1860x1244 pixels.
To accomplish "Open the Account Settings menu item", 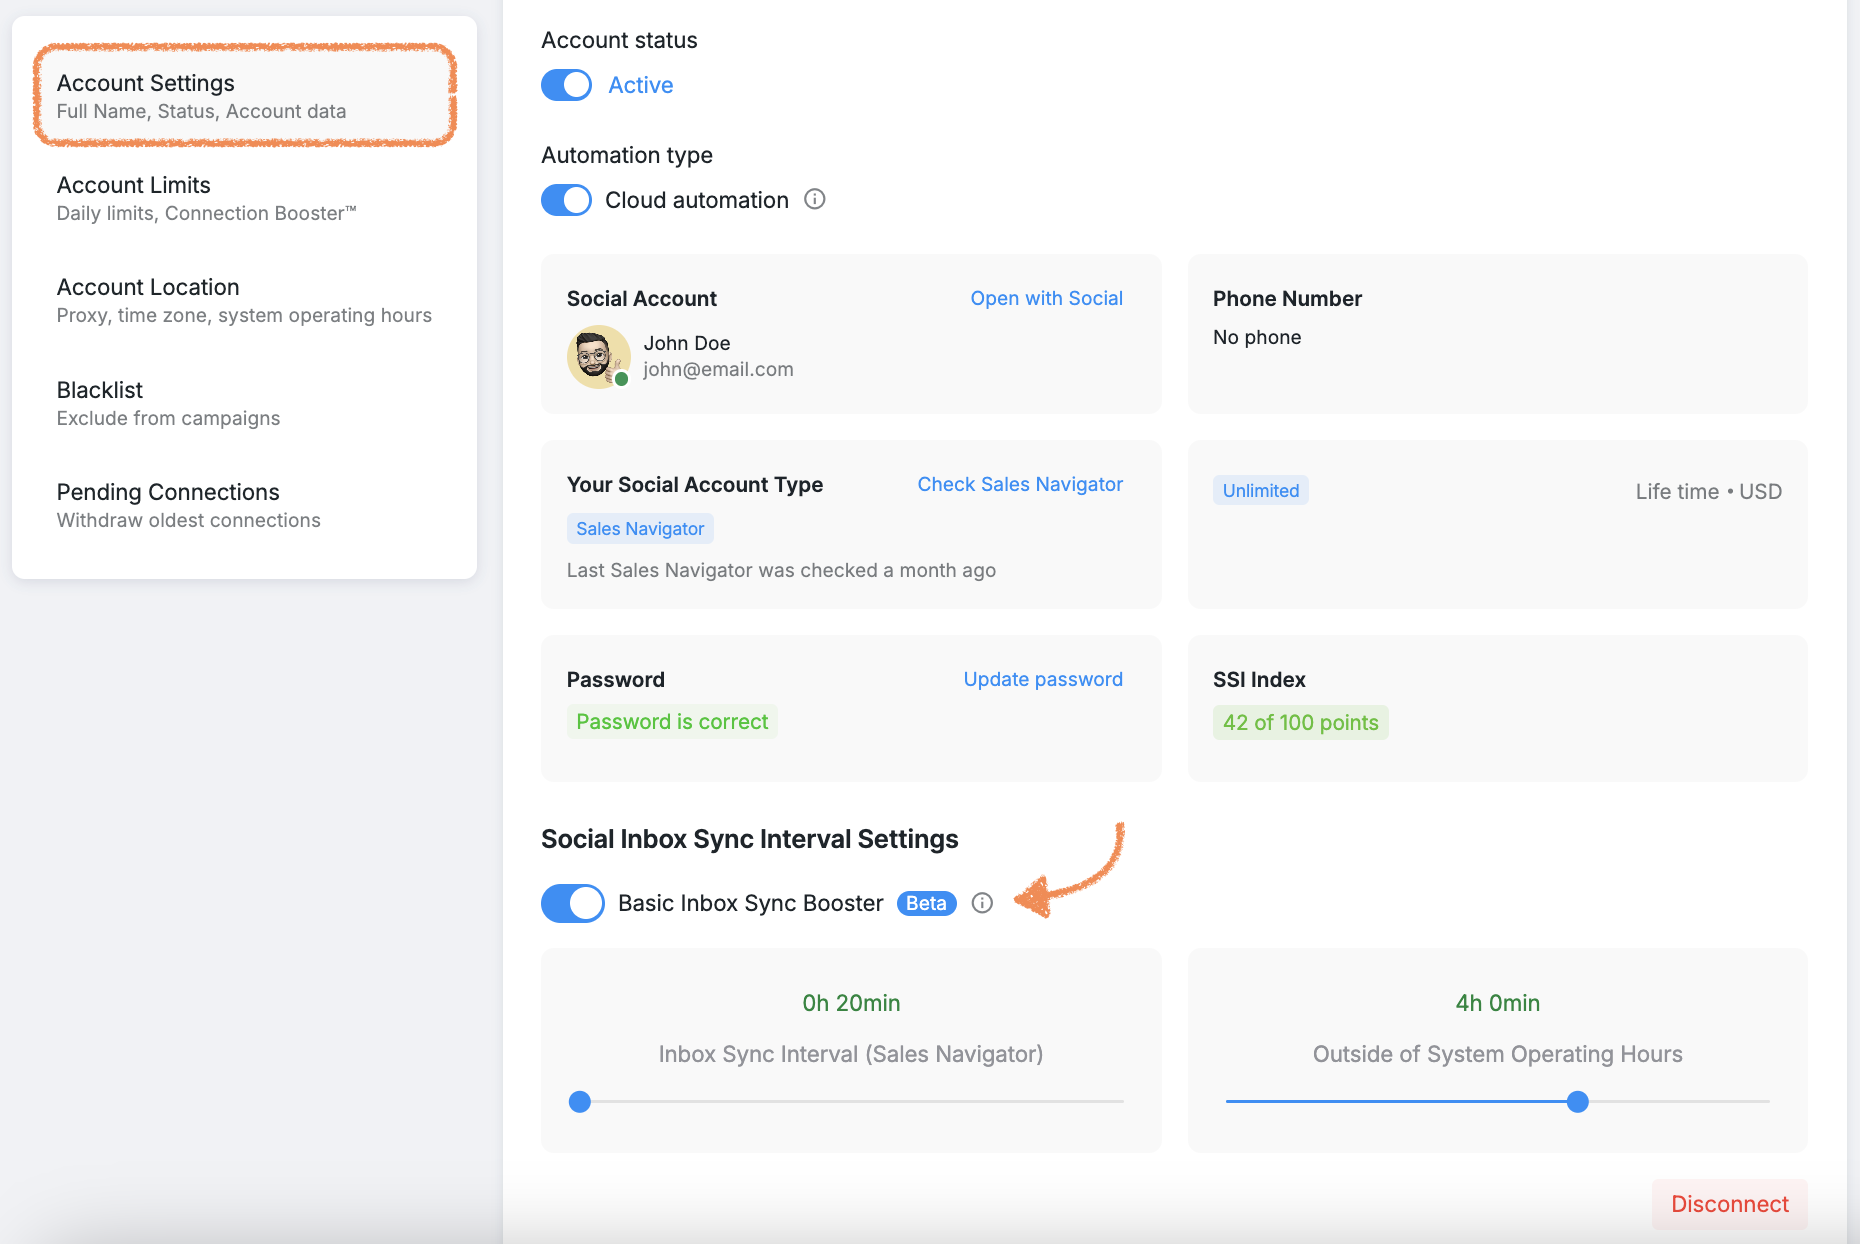I will pos(244,96).
